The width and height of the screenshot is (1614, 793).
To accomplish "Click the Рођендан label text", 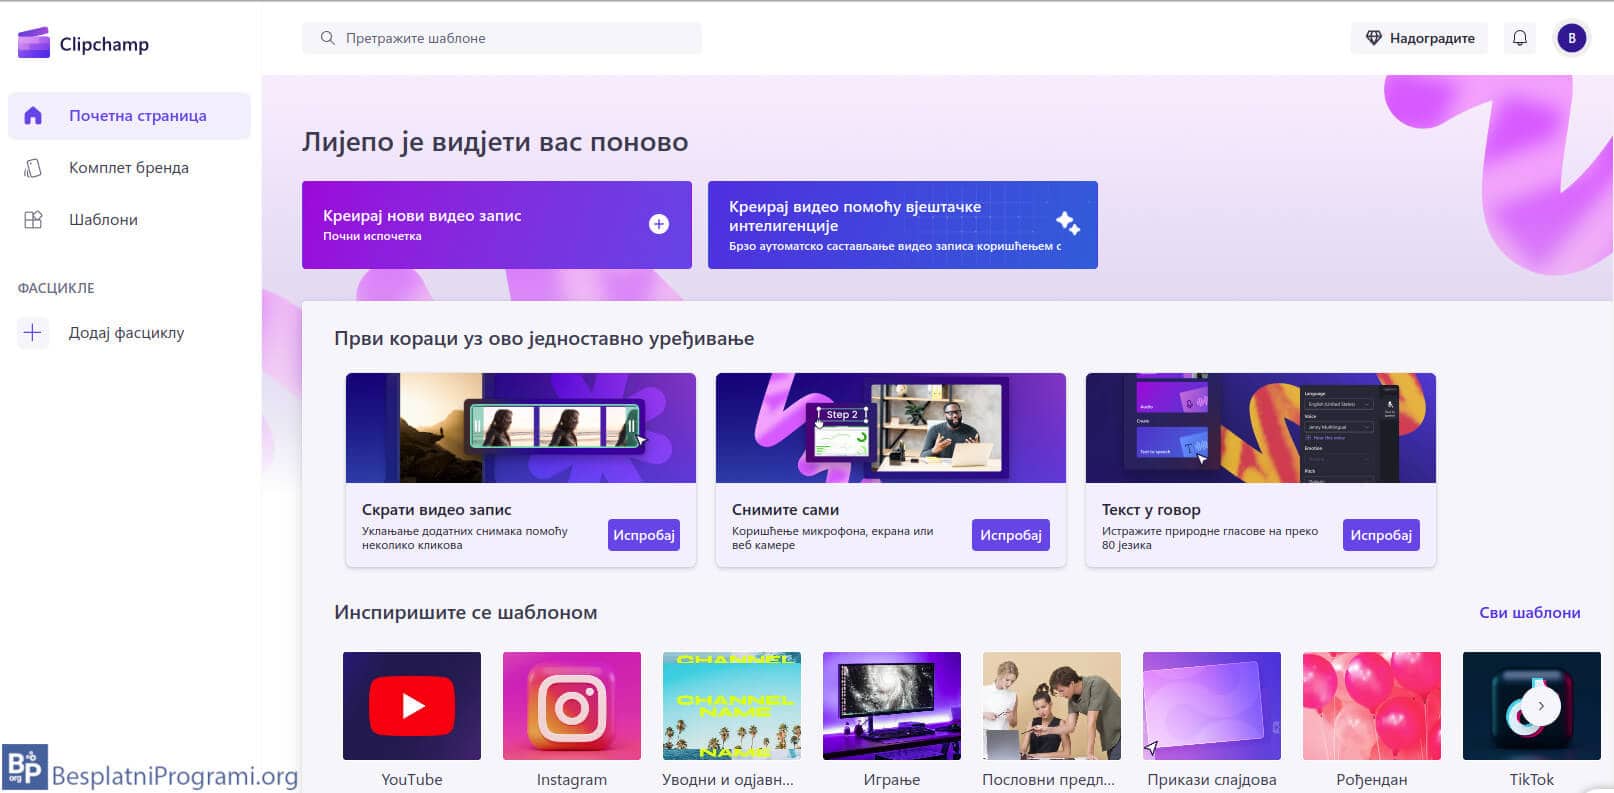I will coord(1372,780).
